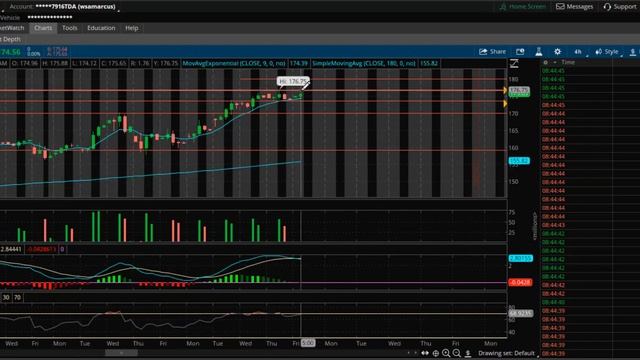Open Messages
640x360 pixels.
tap(575, 7)
